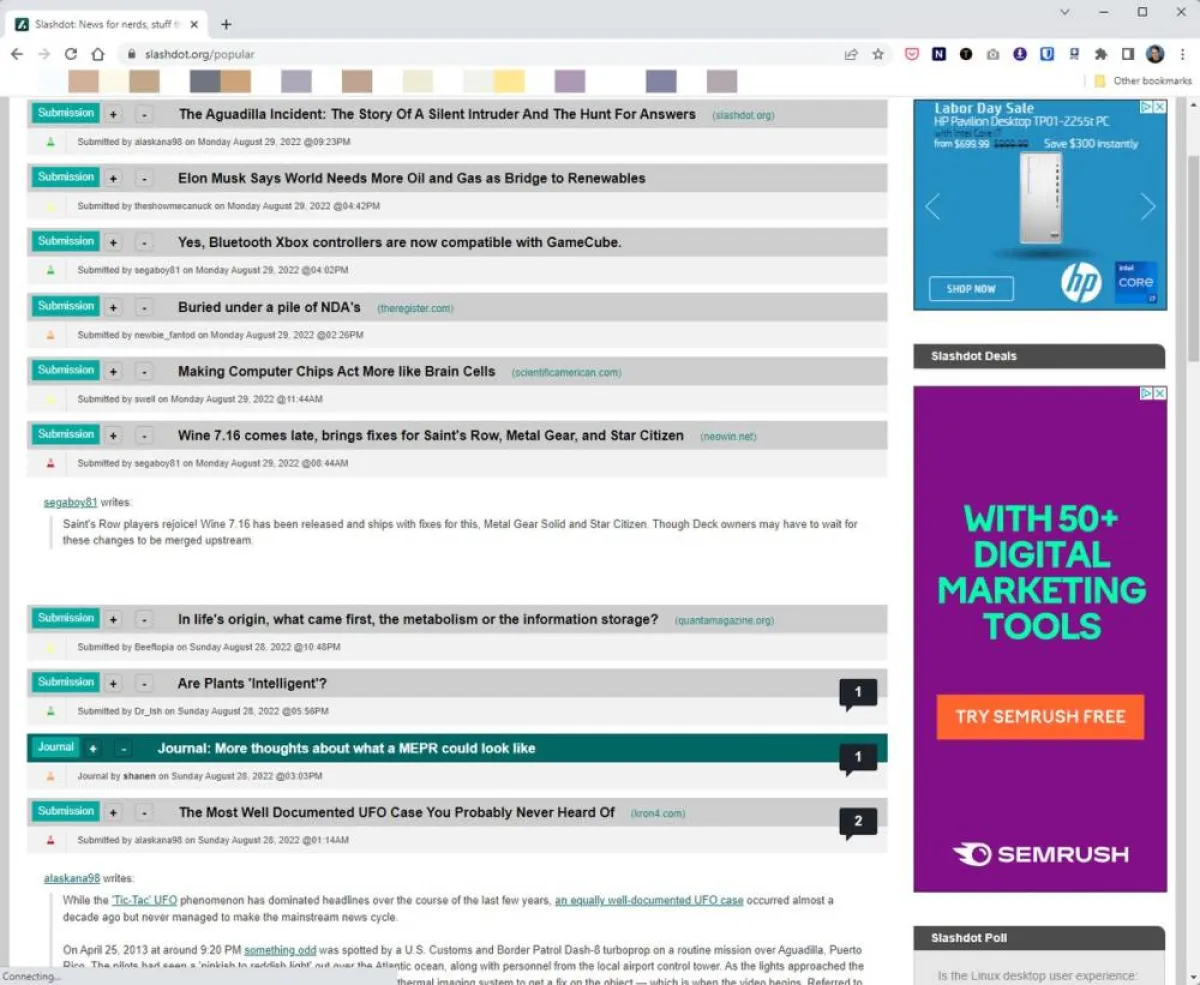Expand the tab search chevron
1200x985 pixels.
1065,12
